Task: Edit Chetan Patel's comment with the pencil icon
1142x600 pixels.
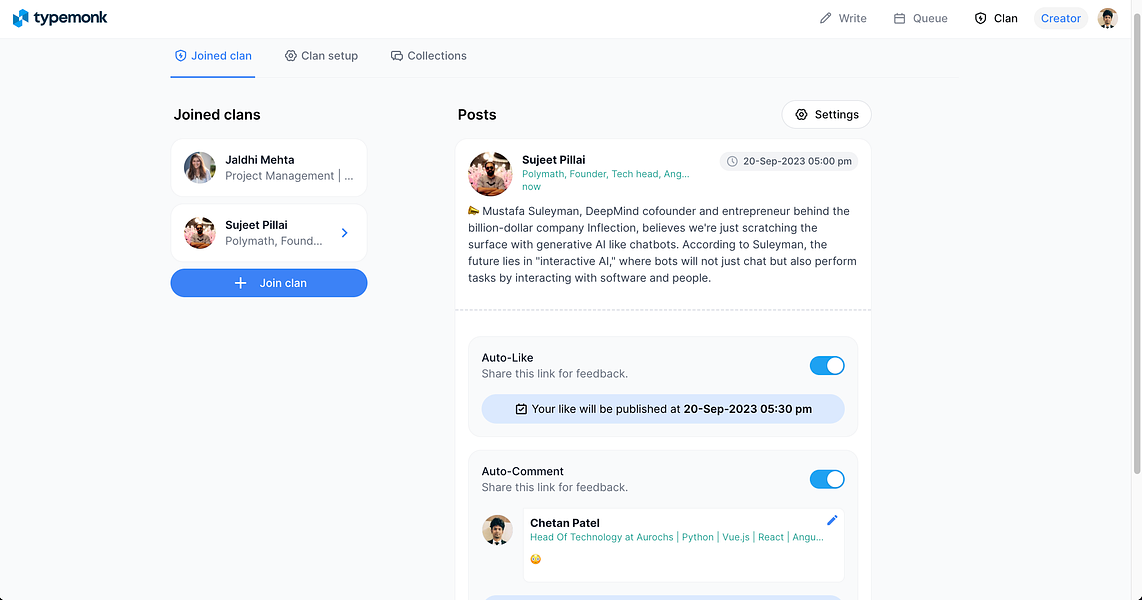Action: point(832,520)
